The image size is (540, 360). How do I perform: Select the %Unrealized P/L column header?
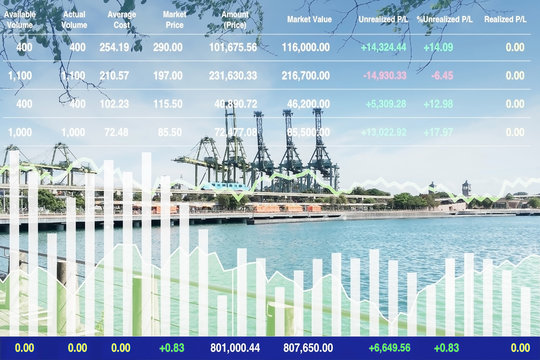pos(444,20)
